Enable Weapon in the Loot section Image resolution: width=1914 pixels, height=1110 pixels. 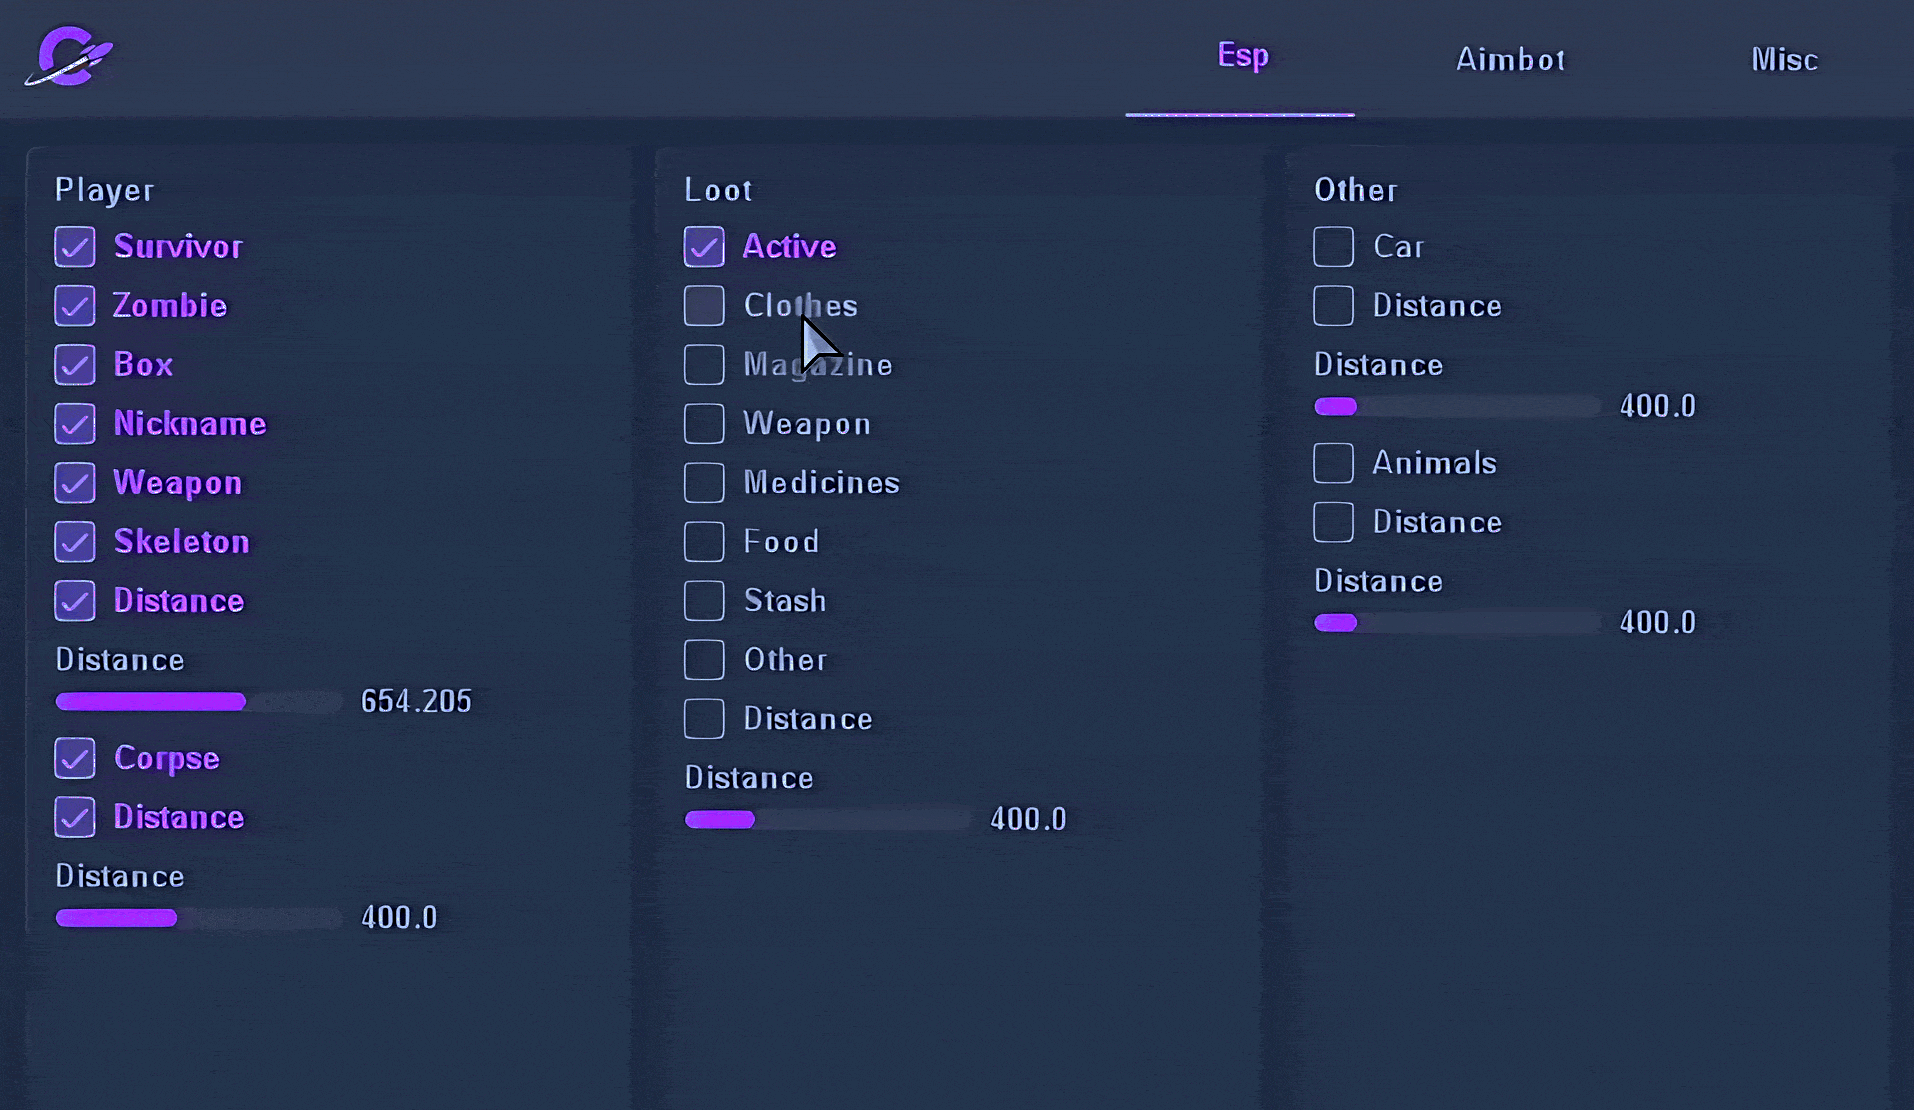(704, 424)
